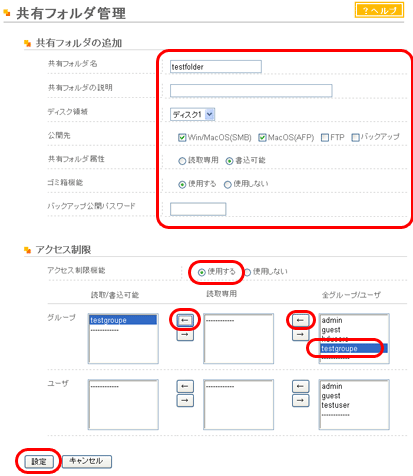Click left arrow between group read/write and read-only lists
The height and width of the screenshot is (476, 413).
pyautogui.click(x=185, y=320)
